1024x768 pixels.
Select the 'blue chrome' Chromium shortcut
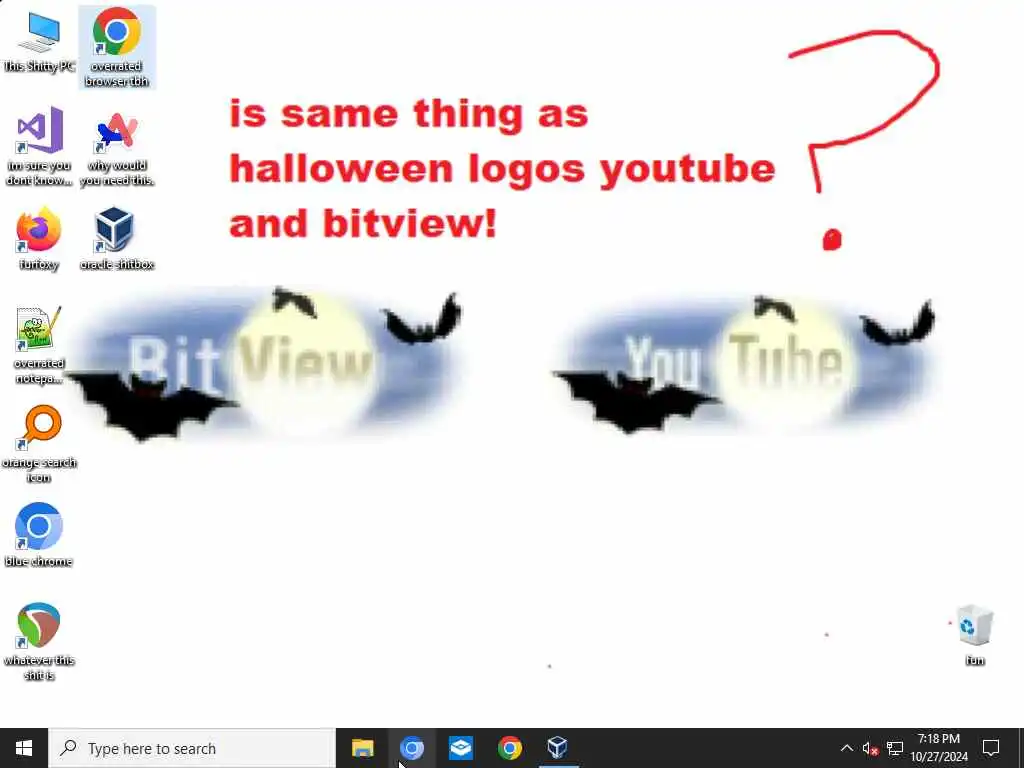coord(39,535)
